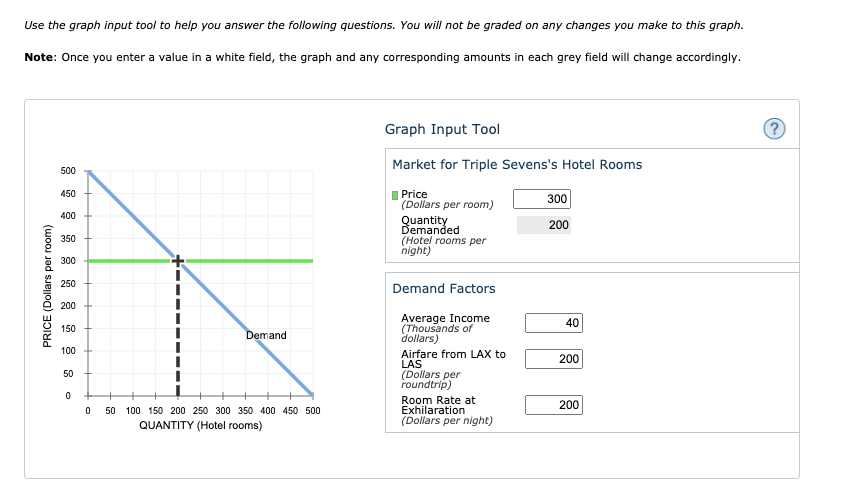Open the help question mark icon
The image size is (860, 503).
(x=774, y=129)
